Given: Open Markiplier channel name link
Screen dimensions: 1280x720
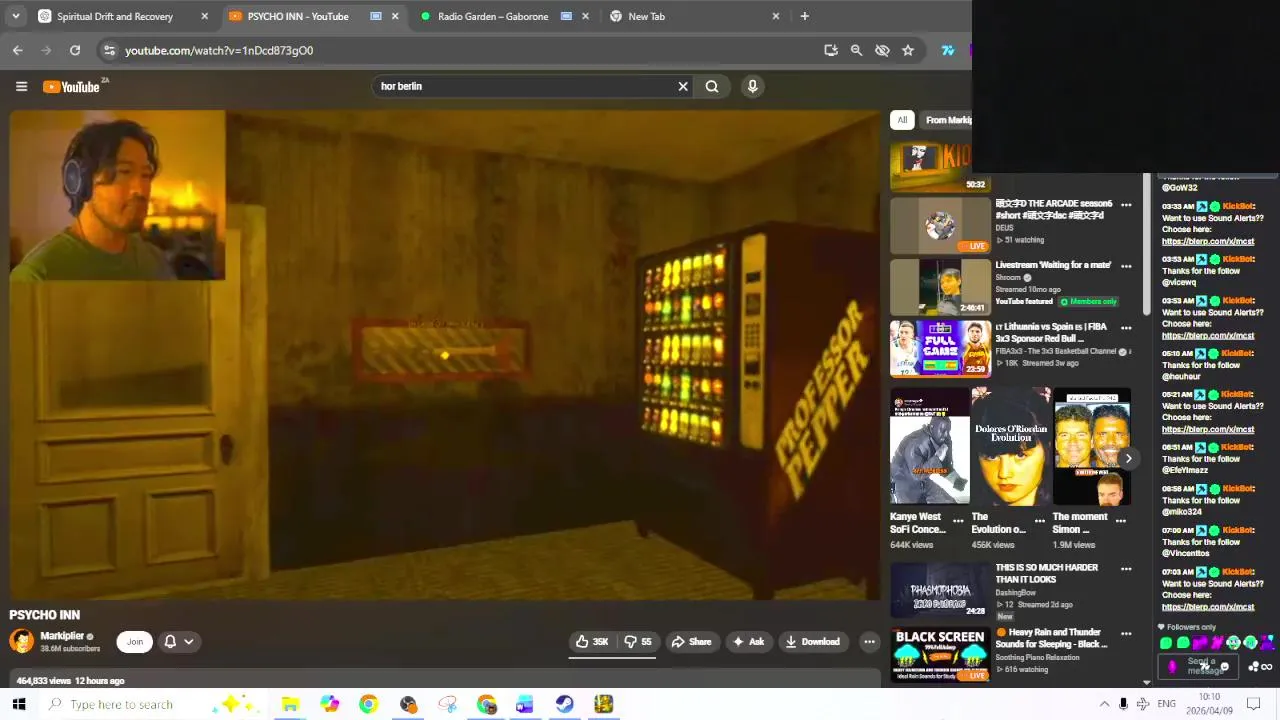Looking at the screenshot, I should click(x=62, y=636).
